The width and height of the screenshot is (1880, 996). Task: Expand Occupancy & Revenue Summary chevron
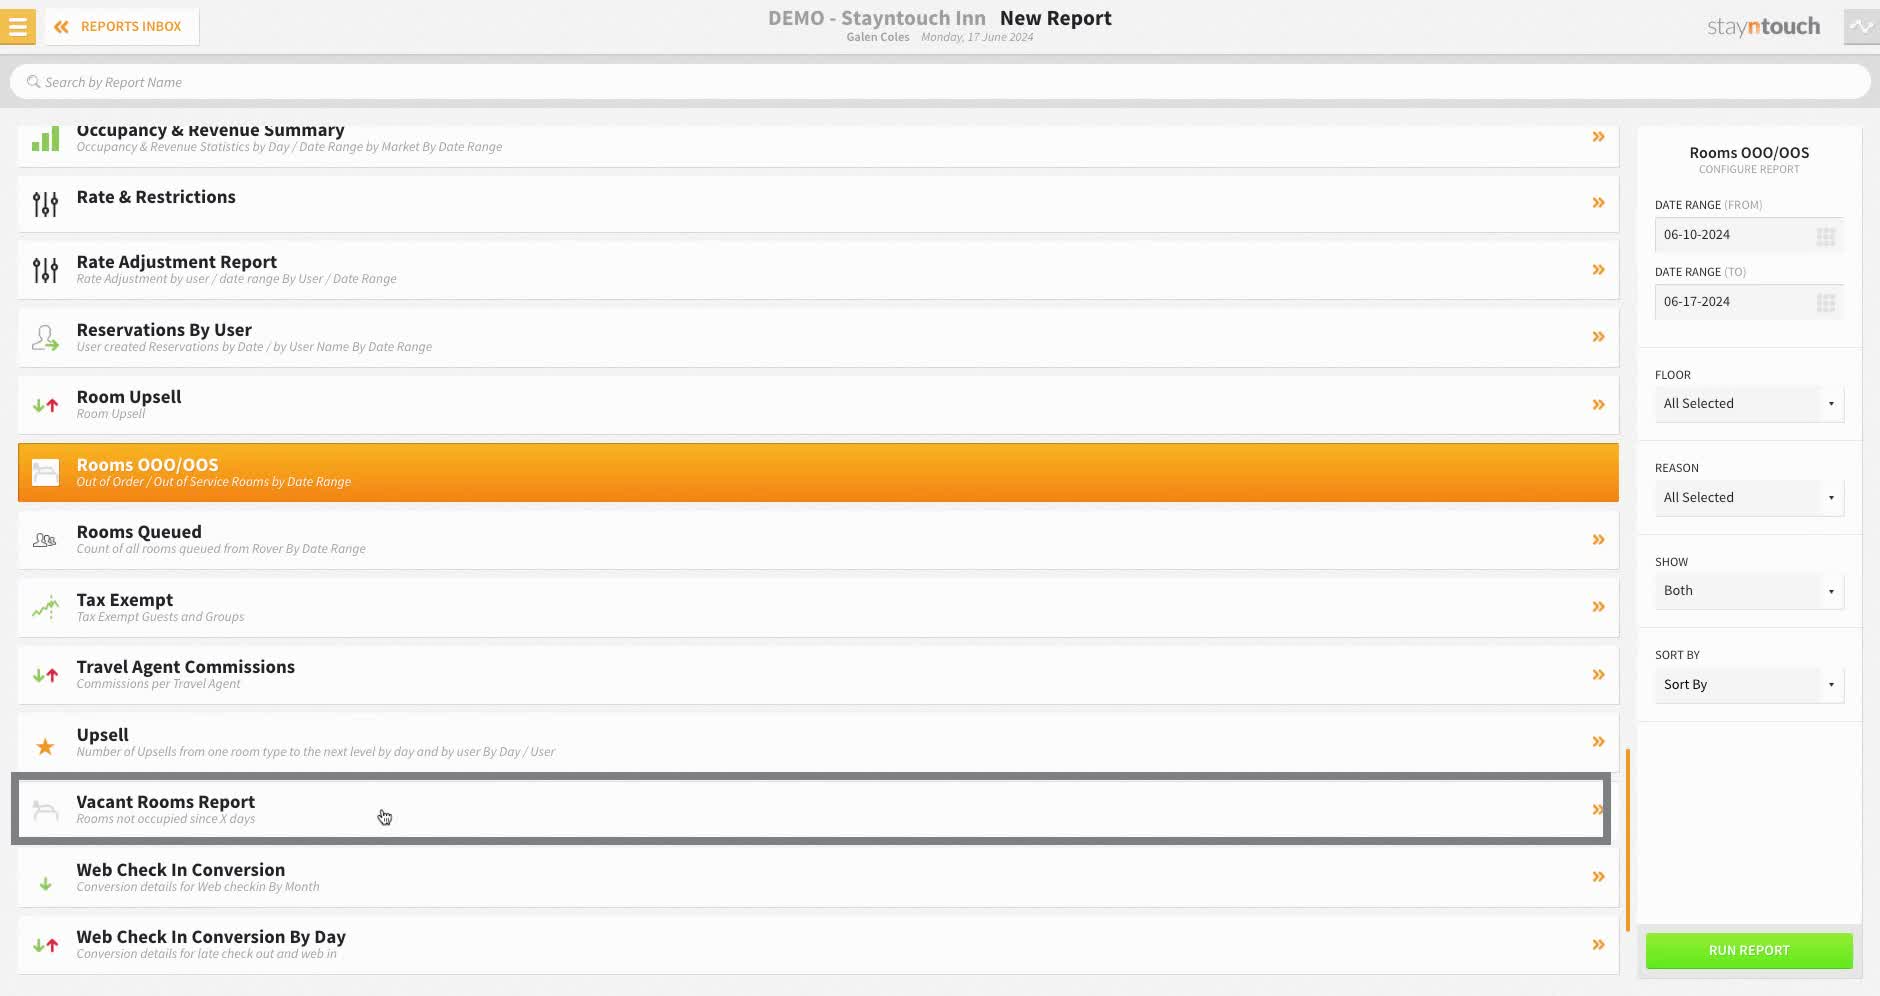[x=1598, y=136]
